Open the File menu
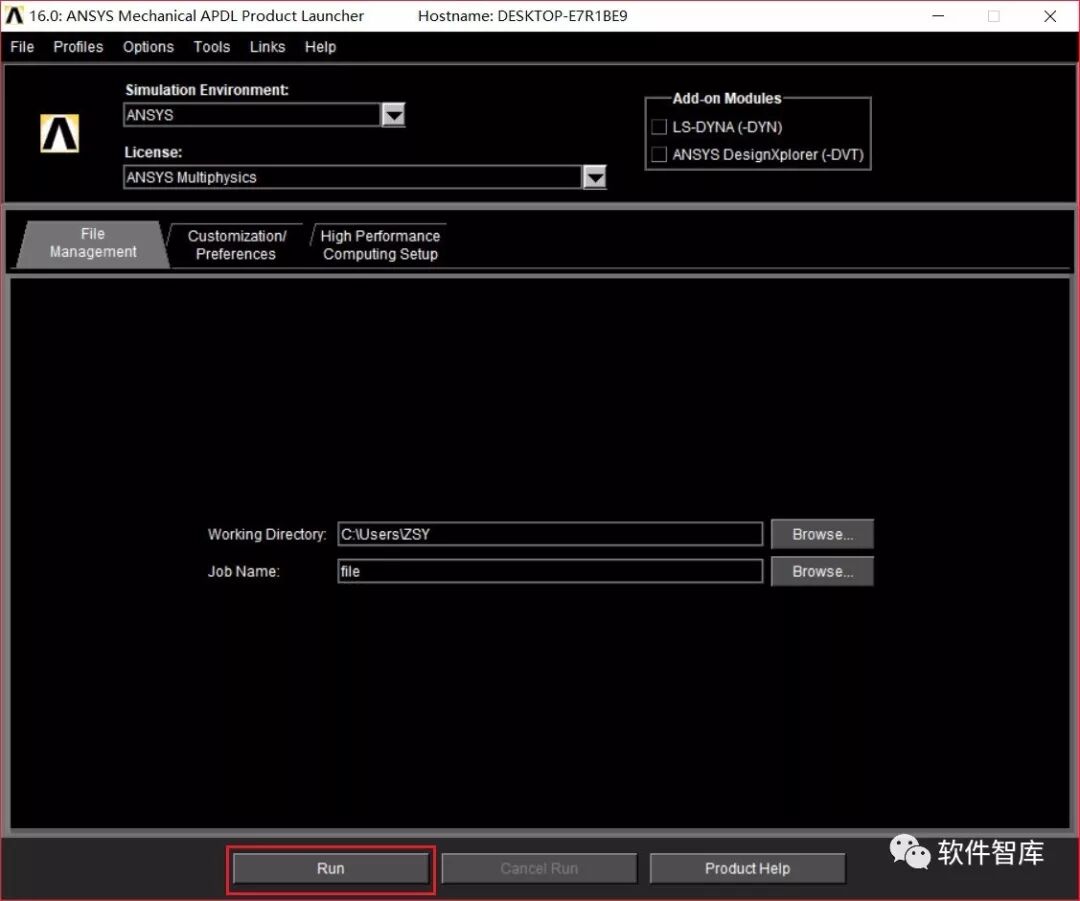Viewport: 1080px width, 901px height. (22, 47)
